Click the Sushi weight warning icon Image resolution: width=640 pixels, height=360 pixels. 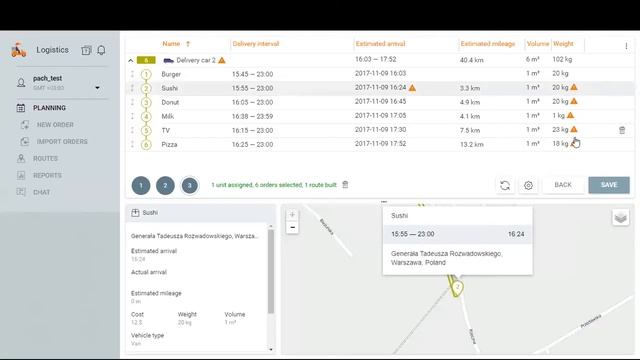574,87
